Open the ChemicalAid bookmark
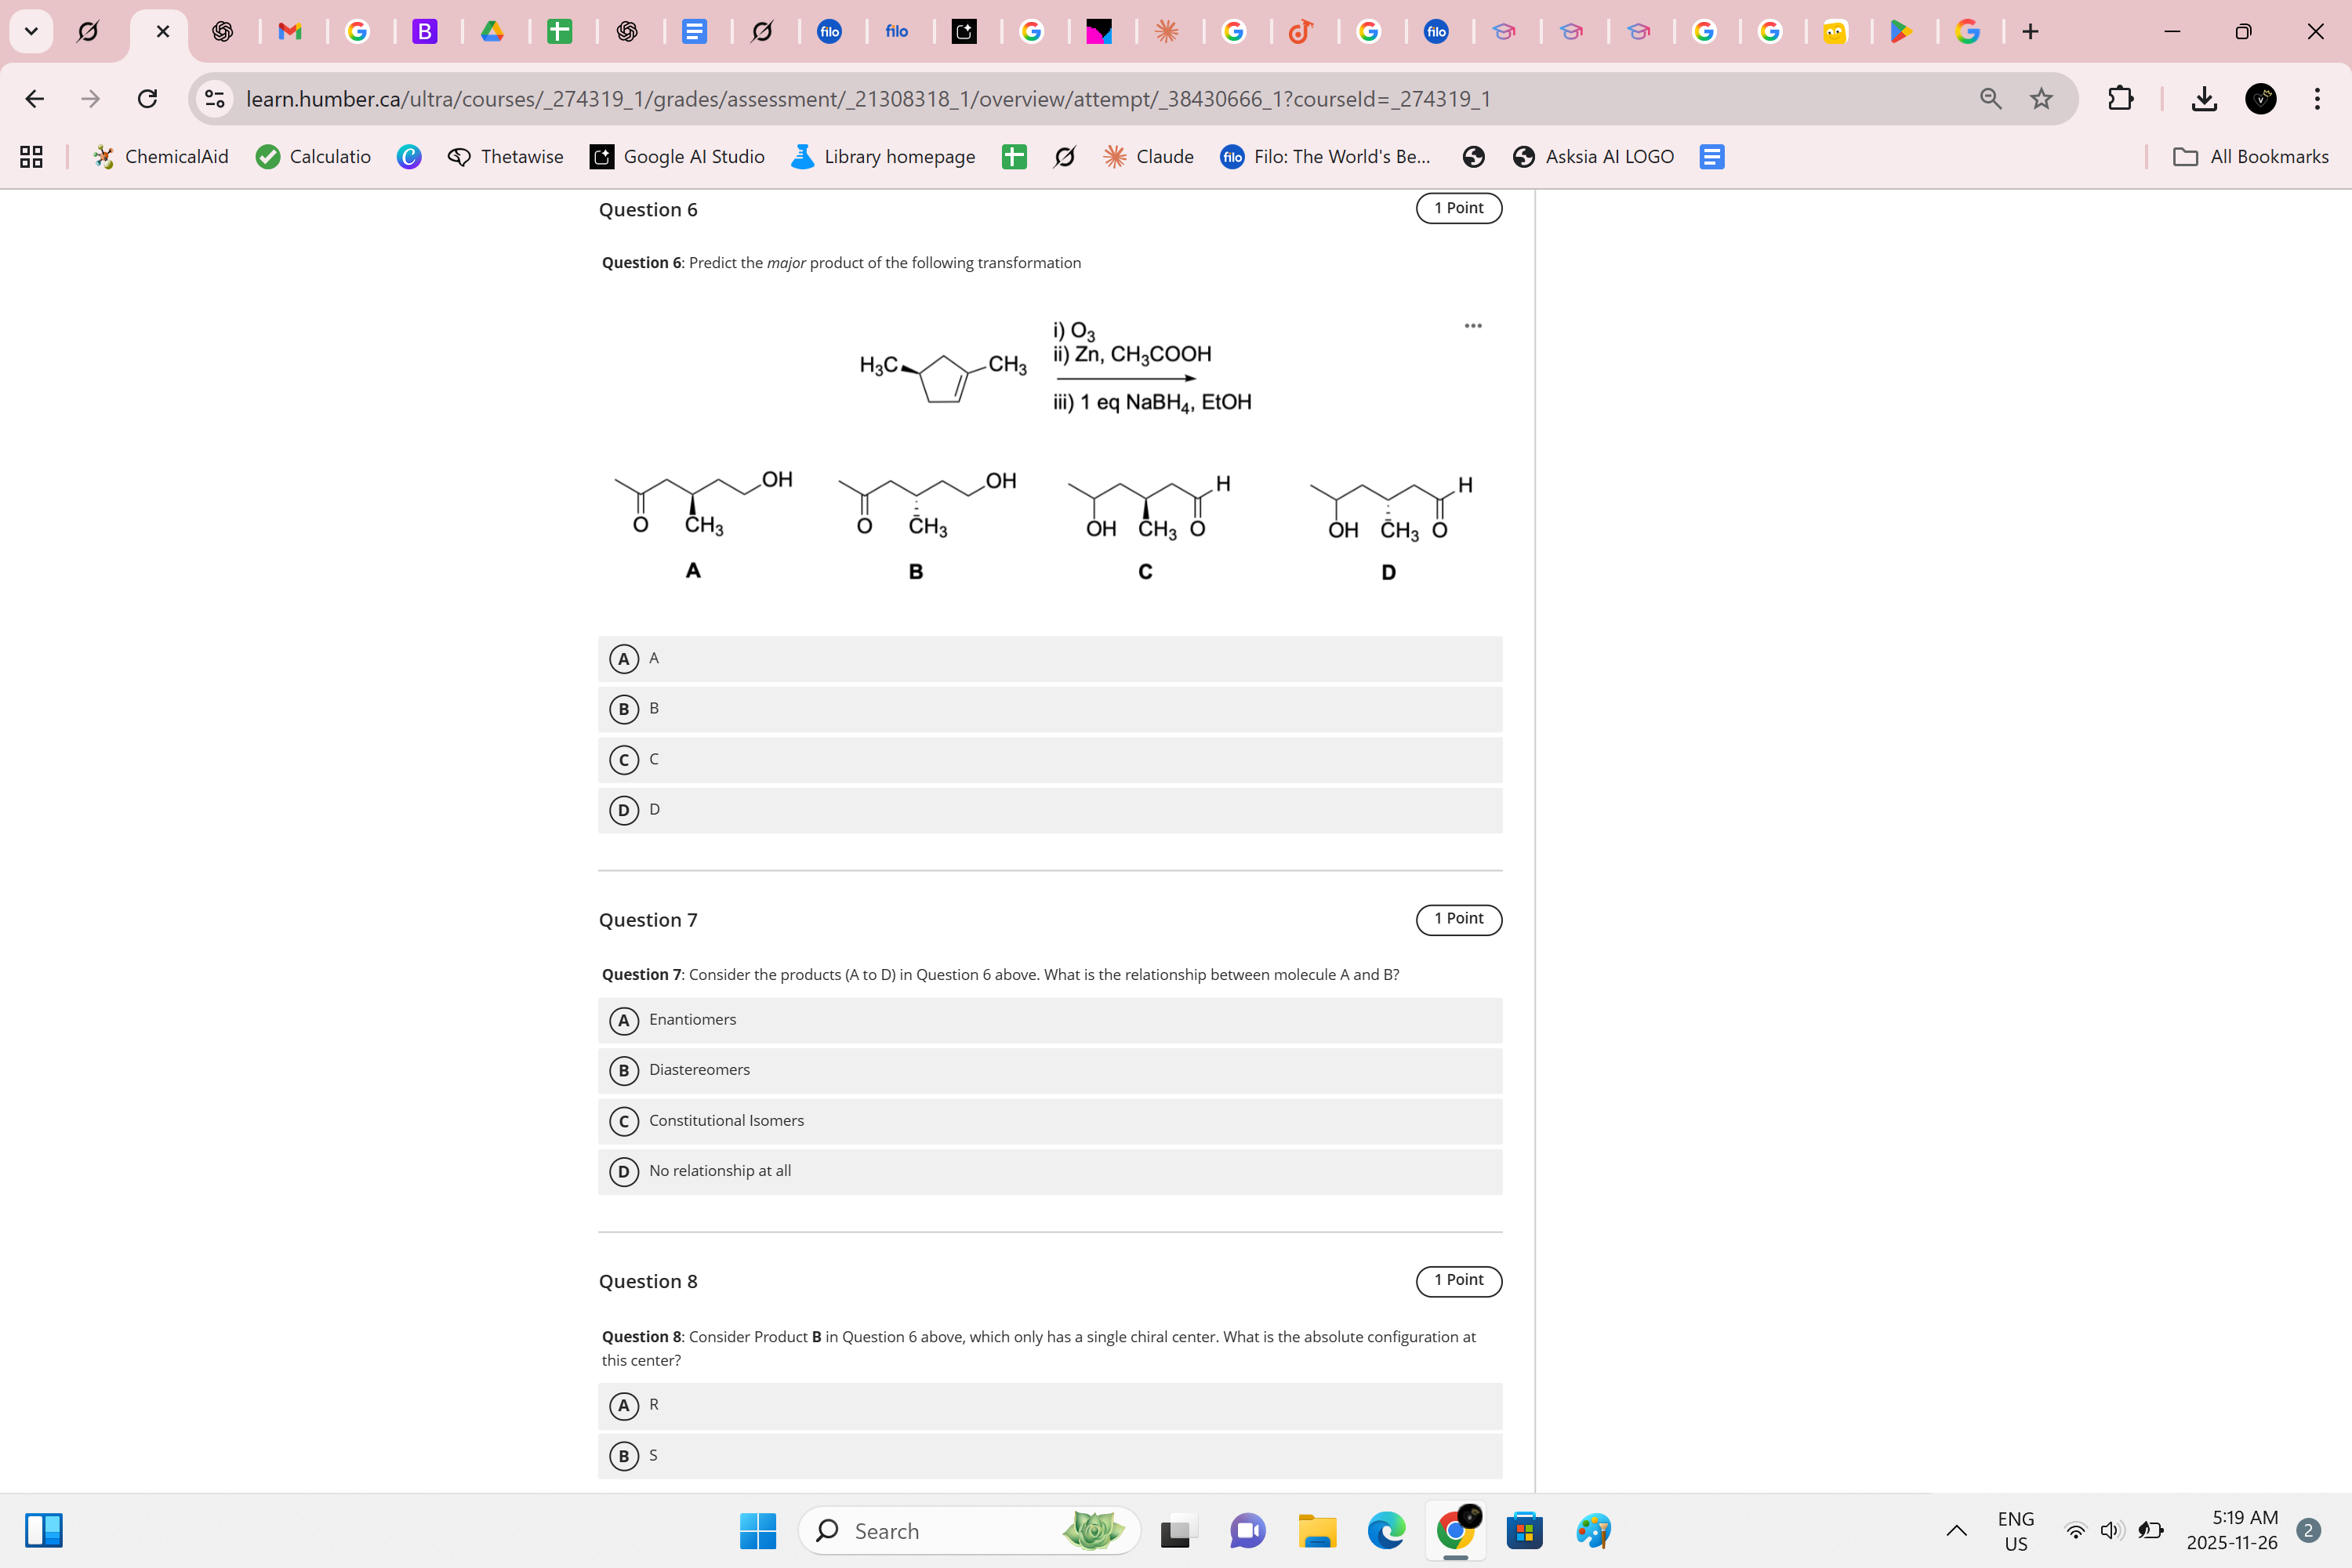Image resolution: width=2352 pixels, height=1568 pixels. point(160,156)
